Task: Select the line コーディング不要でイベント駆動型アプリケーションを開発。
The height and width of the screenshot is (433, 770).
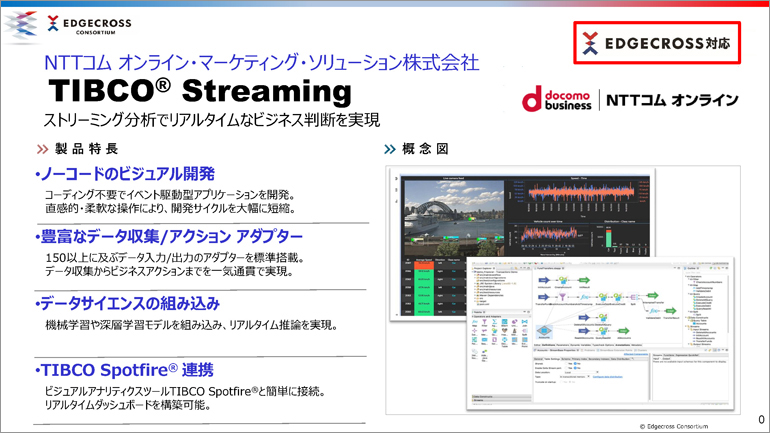Action: point(170,195)
